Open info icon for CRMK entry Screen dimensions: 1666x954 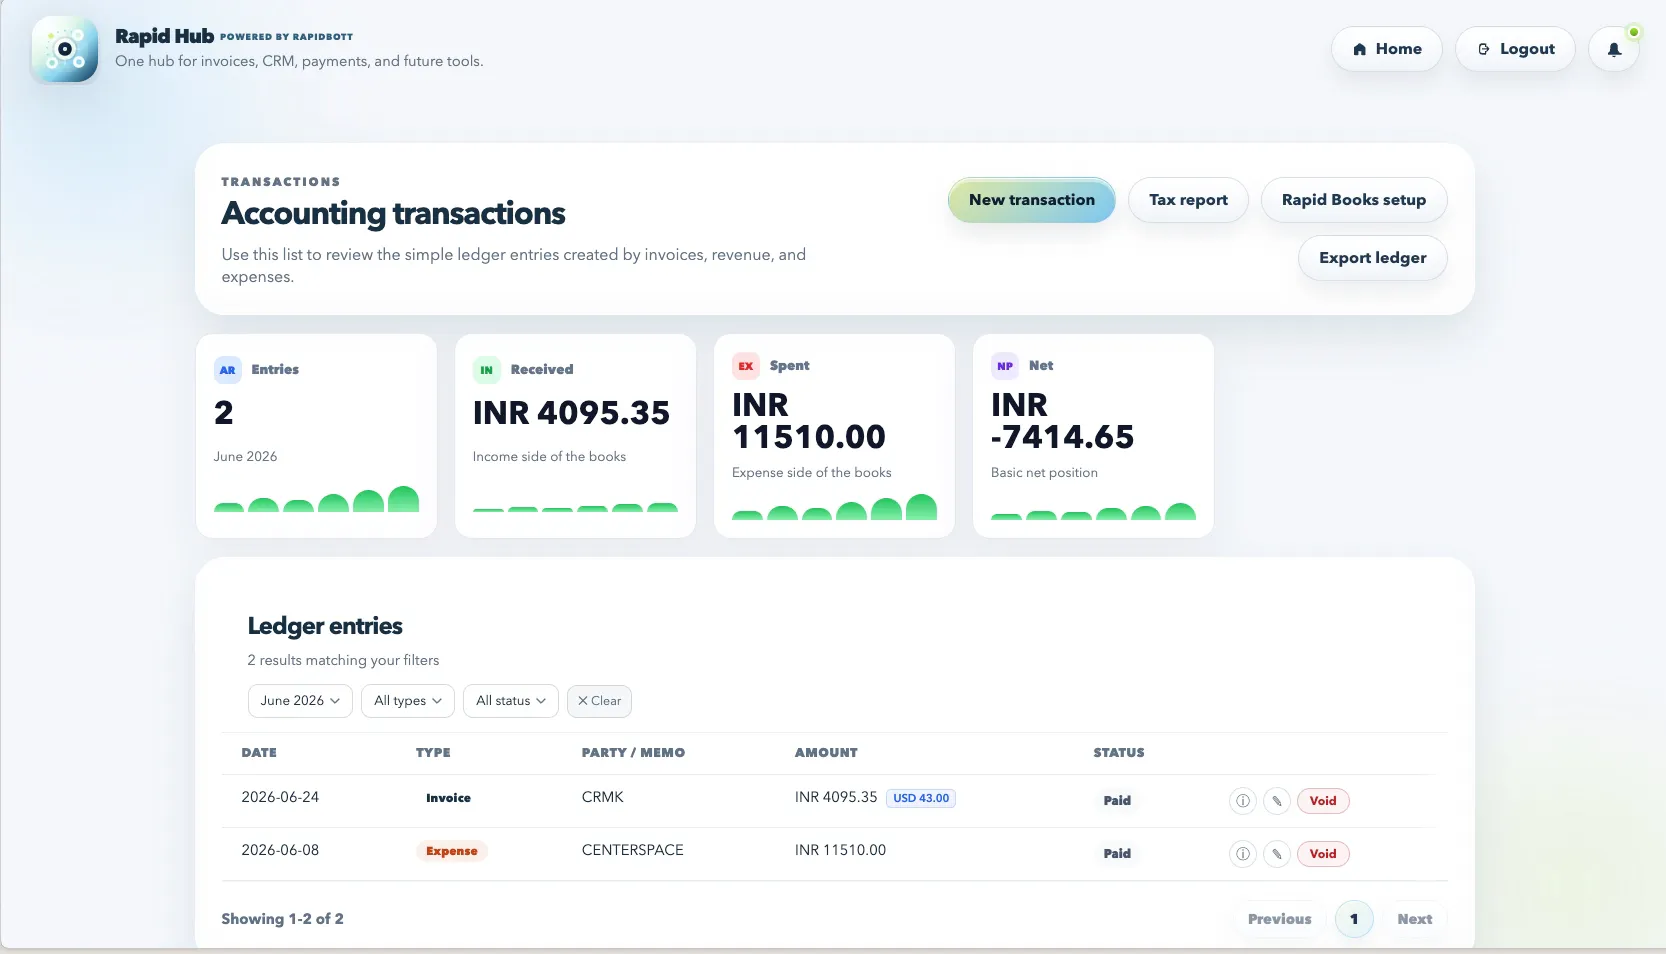[1242, 800]
